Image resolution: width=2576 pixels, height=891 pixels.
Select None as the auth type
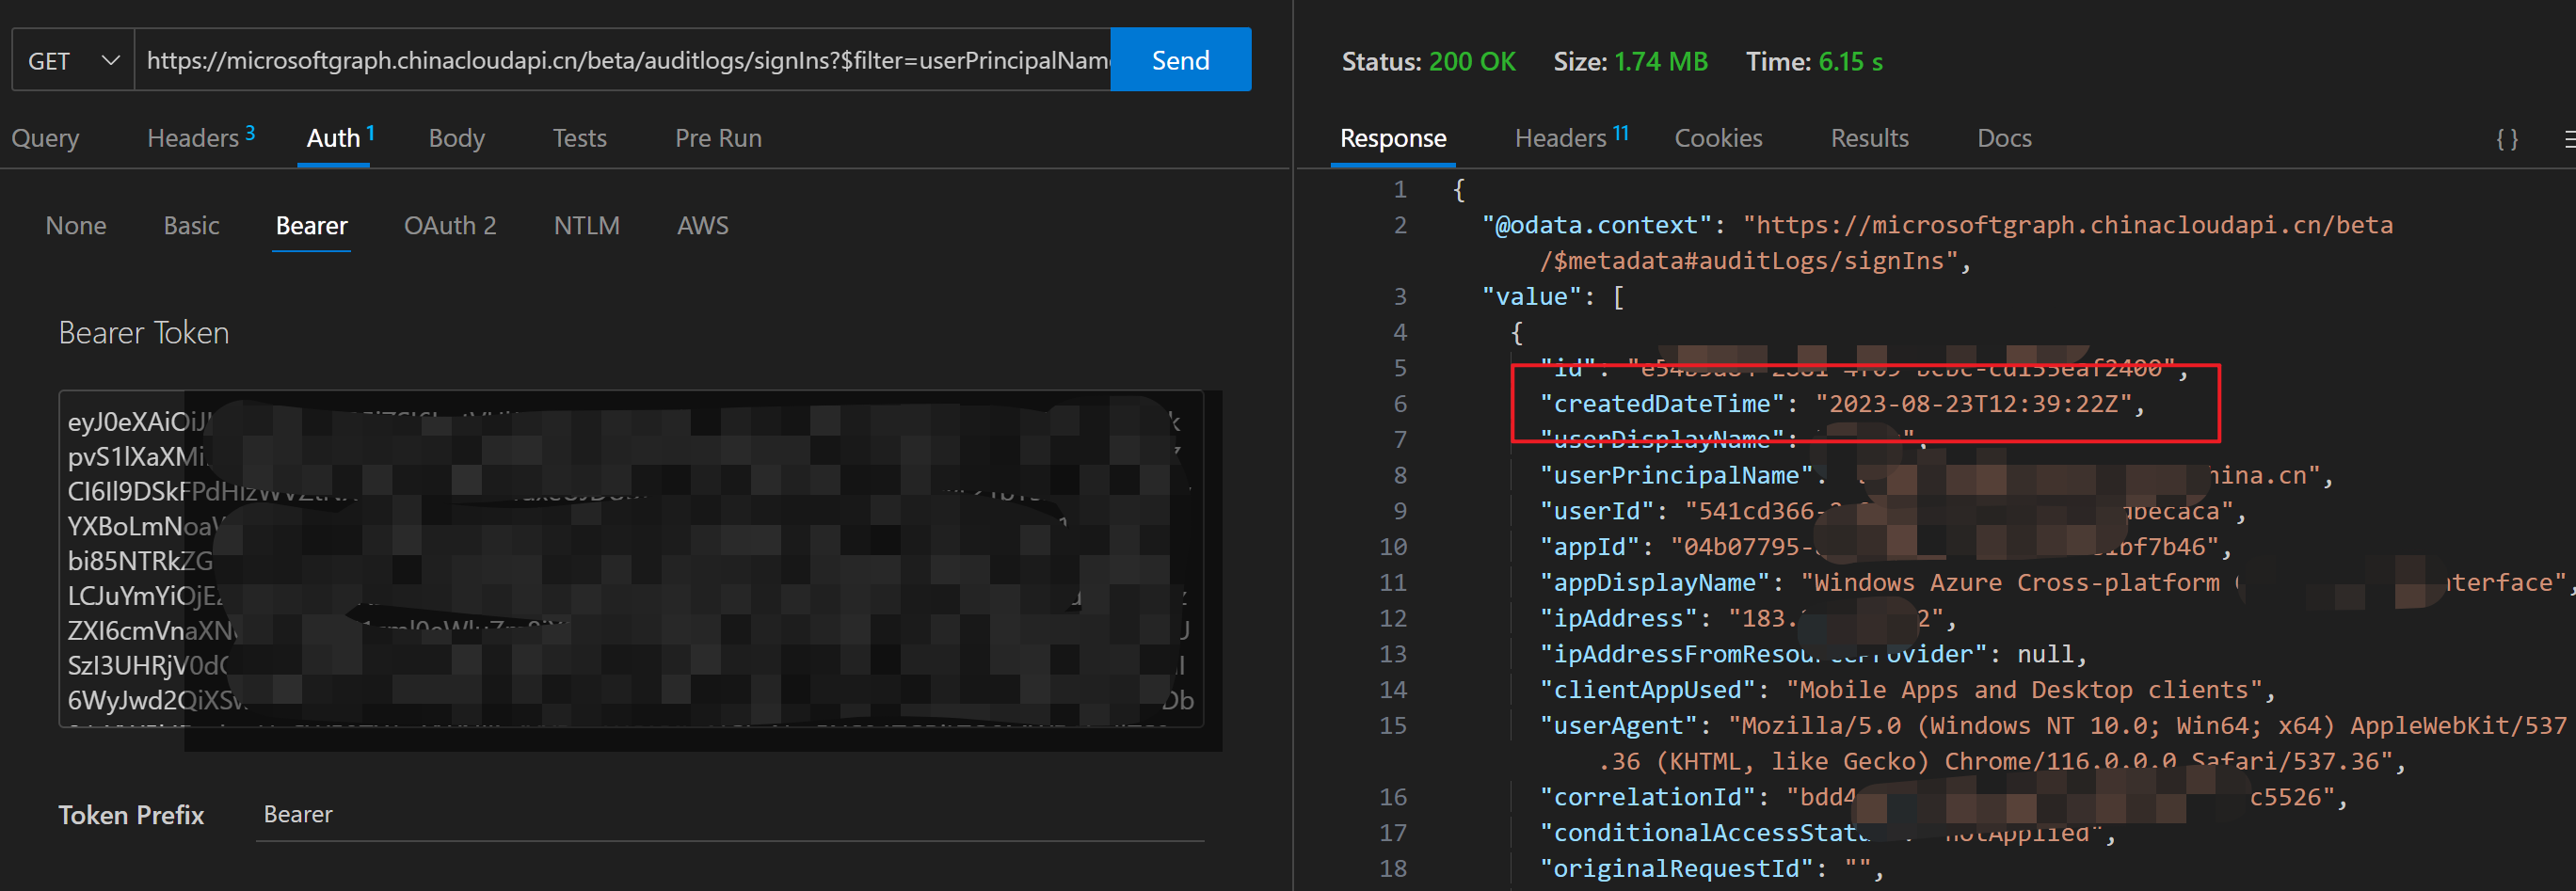click(76, 225)
